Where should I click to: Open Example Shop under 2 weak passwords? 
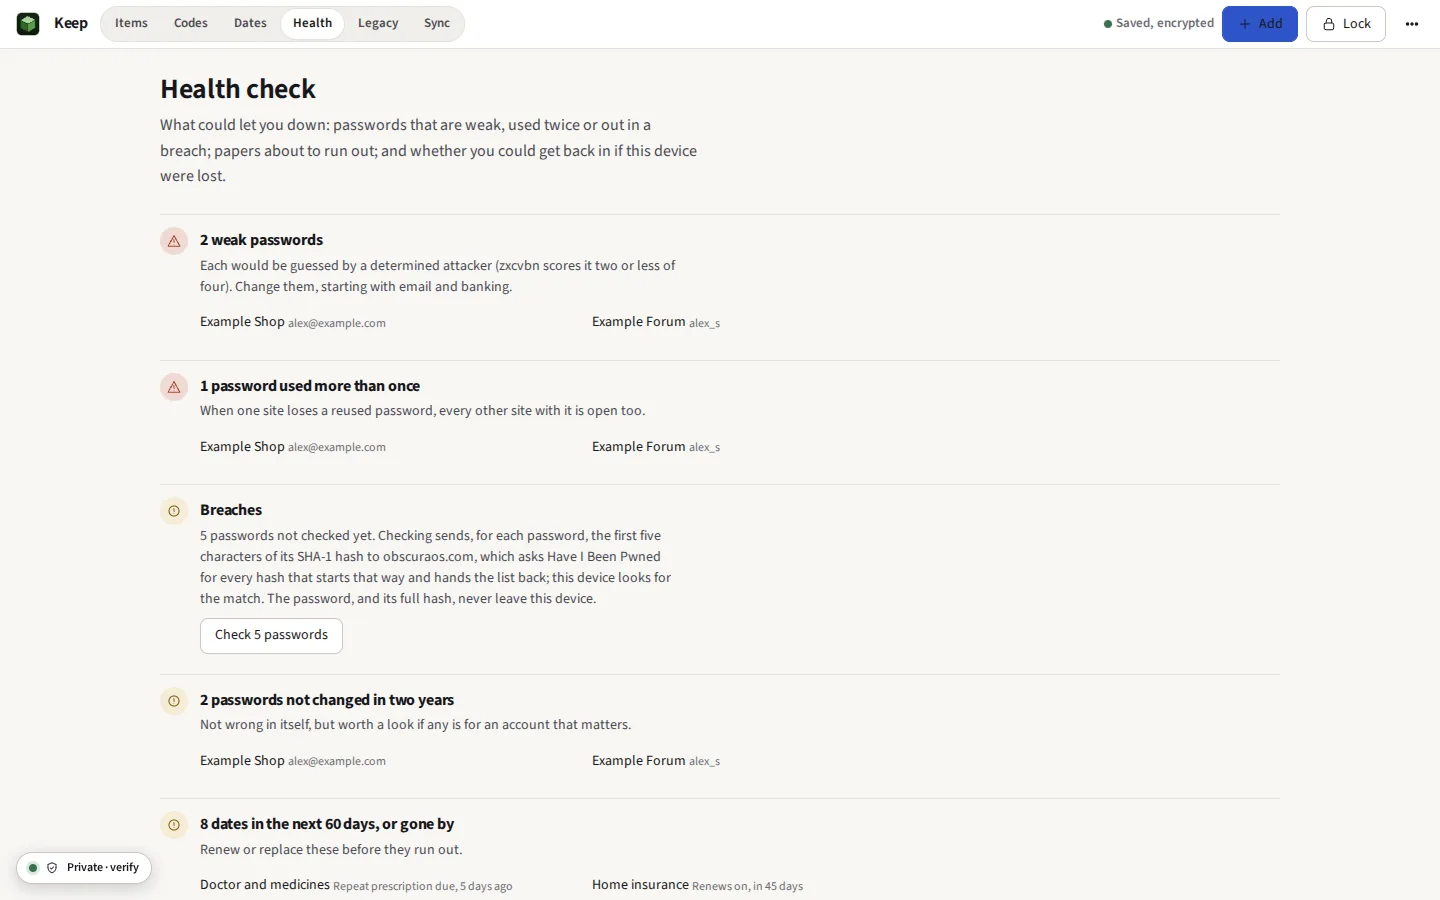(x=293, y=322)
